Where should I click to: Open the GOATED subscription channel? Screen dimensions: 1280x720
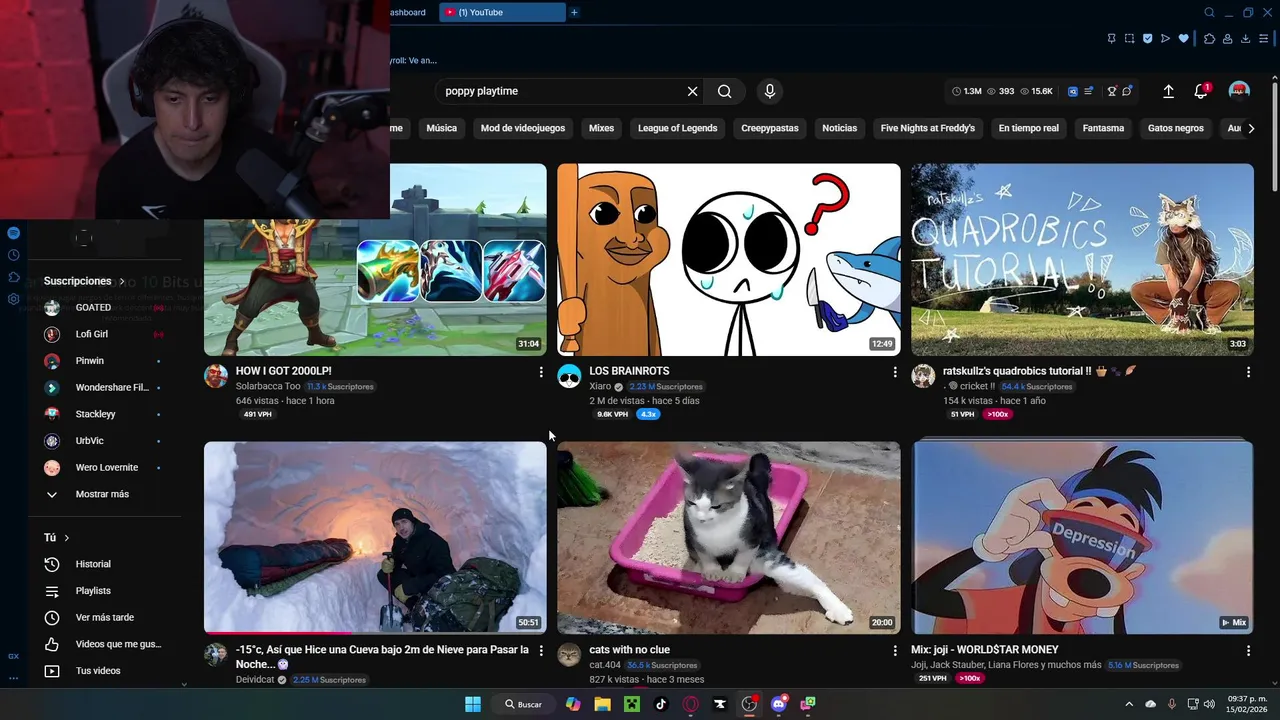point(93,307)
